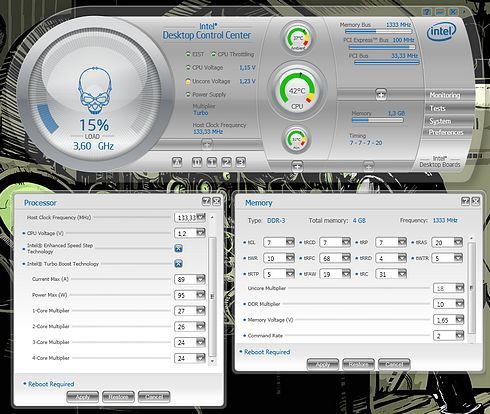The height and width of the screenshot is (414, 490).
Task: Select profile button 1 on the main panel
Action: click(211, 162)
